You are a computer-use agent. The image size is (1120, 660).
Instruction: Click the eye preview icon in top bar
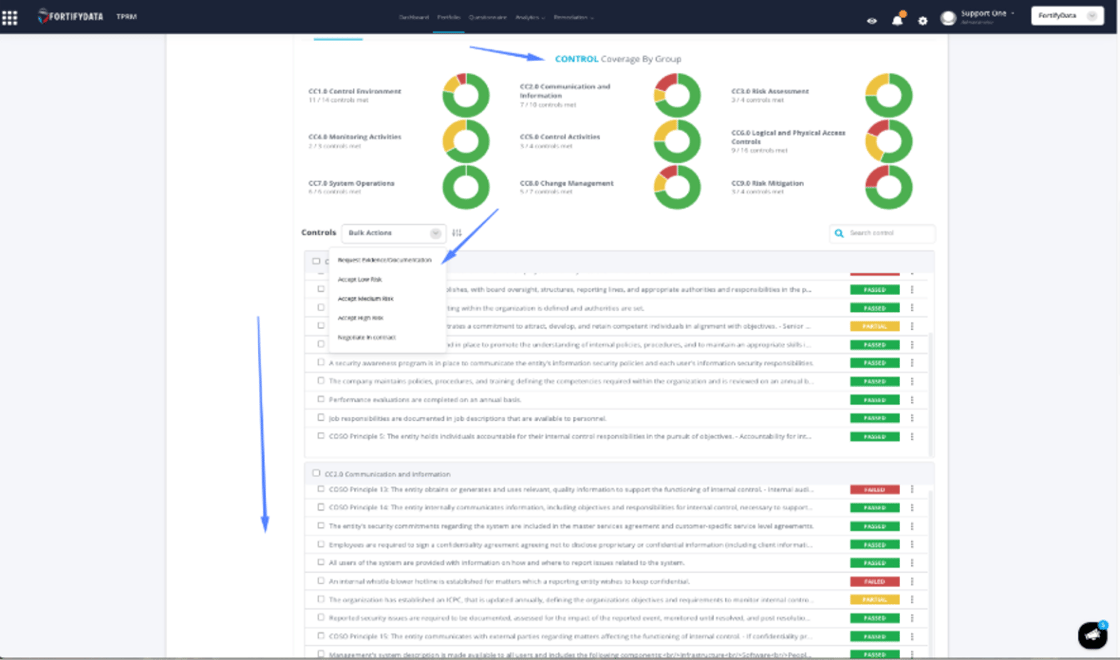[x=871, y=19]
